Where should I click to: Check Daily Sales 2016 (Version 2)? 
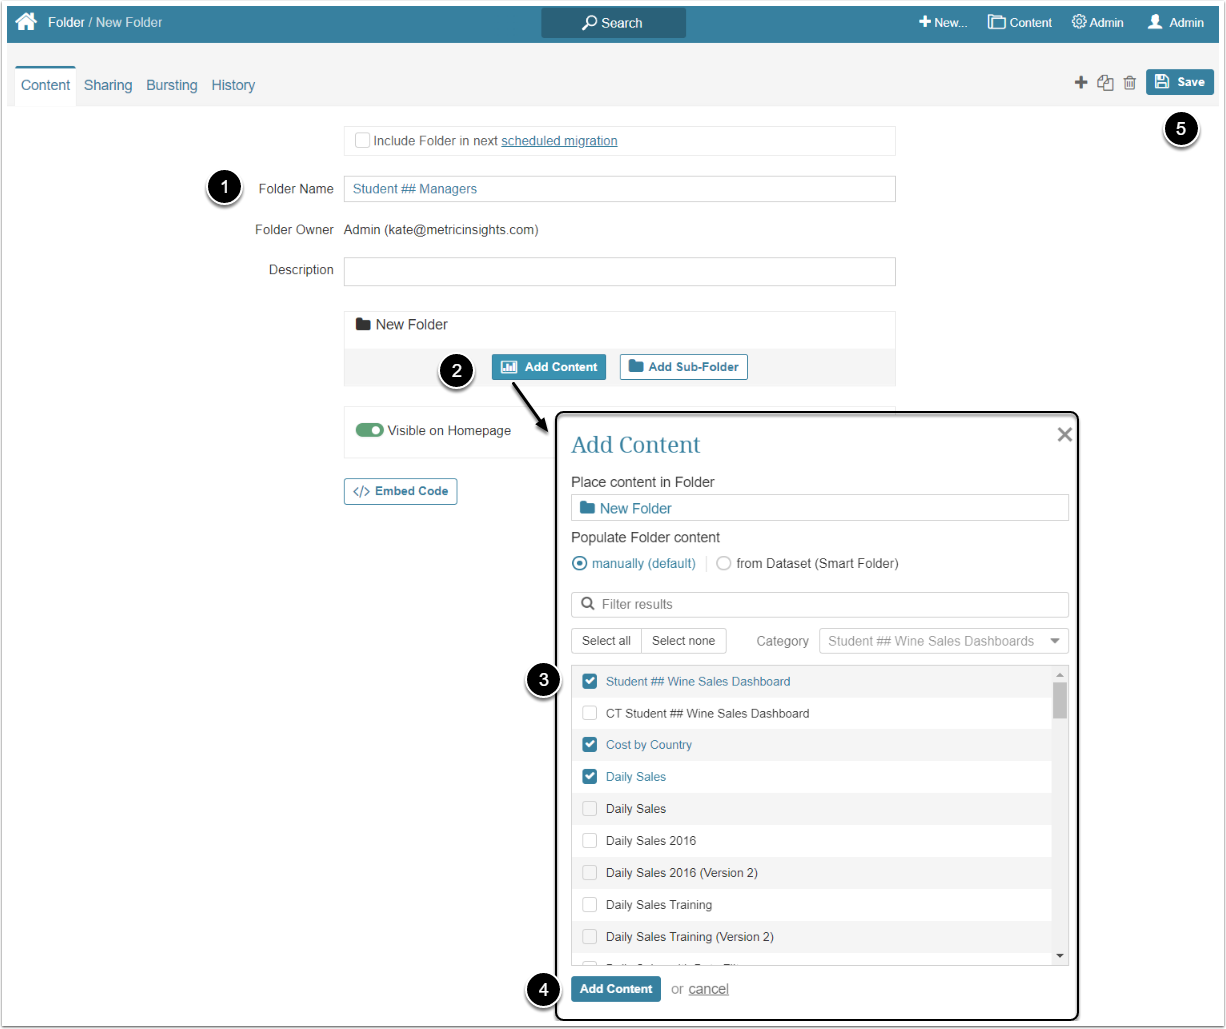(x=589, y=873)
